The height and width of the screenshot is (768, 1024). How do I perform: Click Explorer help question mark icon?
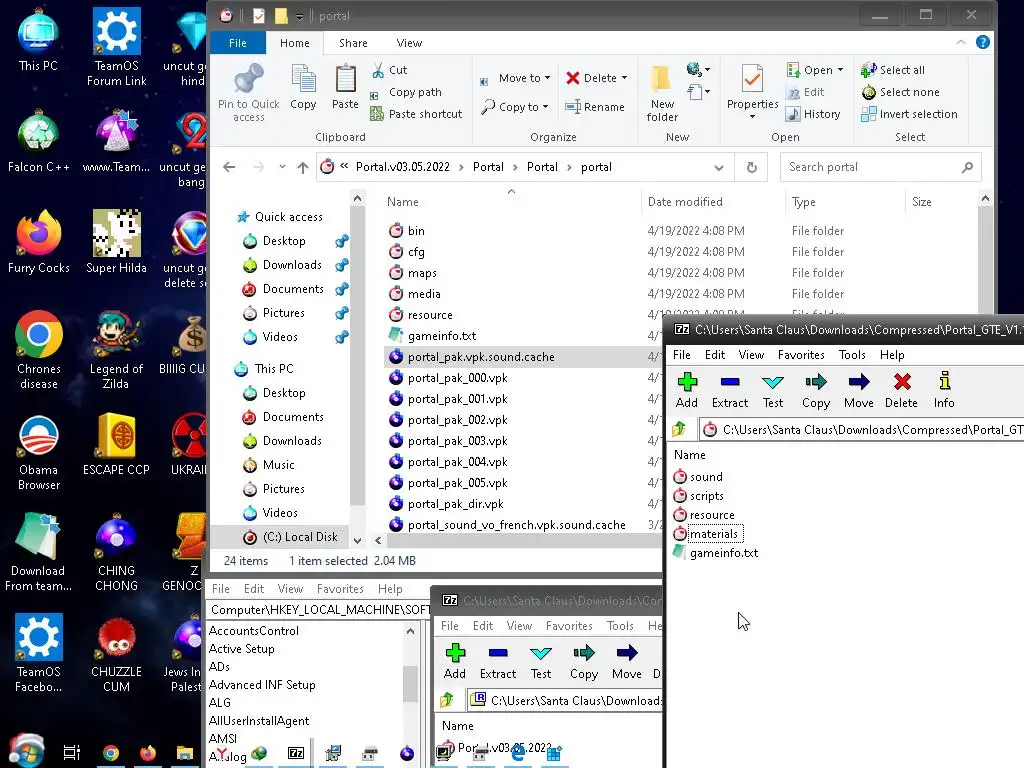point(982,42)
